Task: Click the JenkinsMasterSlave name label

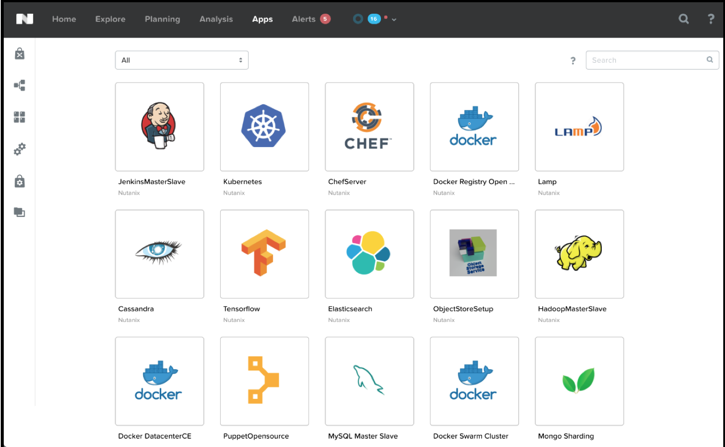Action: pyautogui.click(x=152, y=182)
